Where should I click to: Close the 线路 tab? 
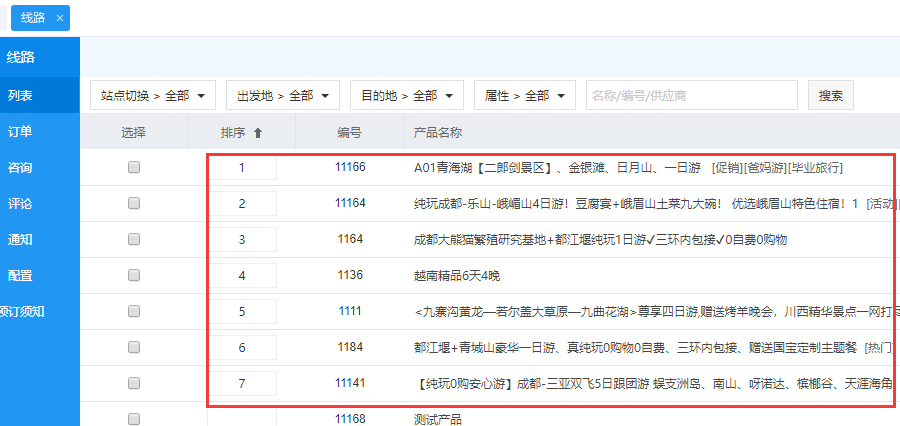[60, 18]
